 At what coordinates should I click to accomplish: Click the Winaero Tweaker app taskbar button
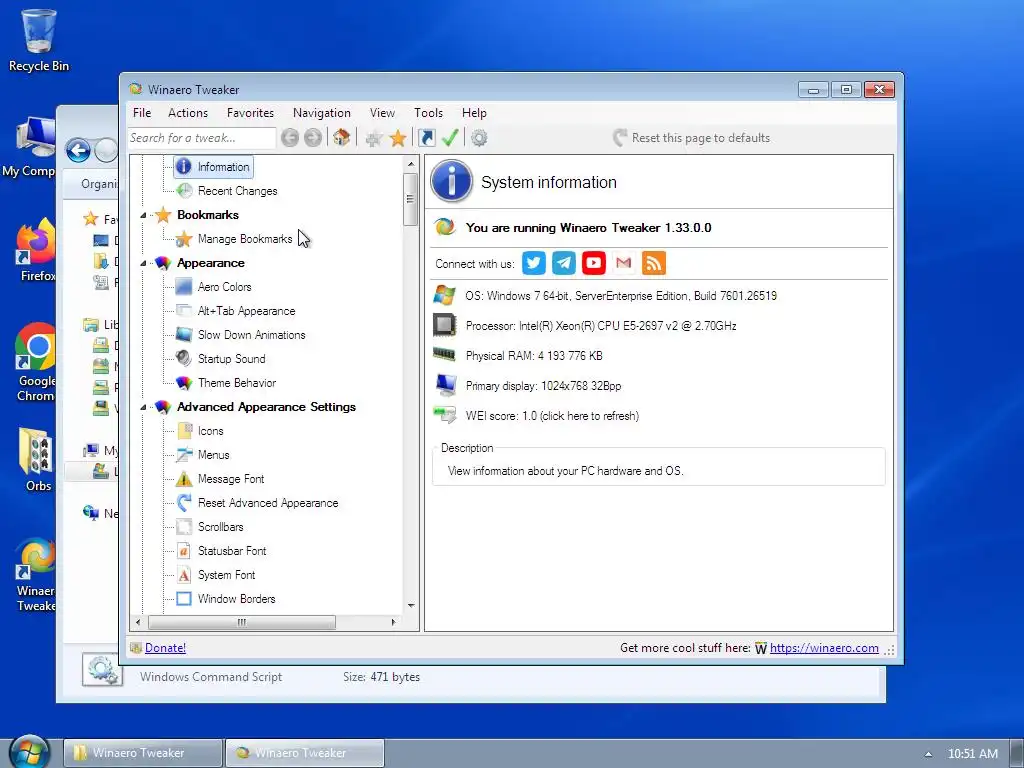305,753
